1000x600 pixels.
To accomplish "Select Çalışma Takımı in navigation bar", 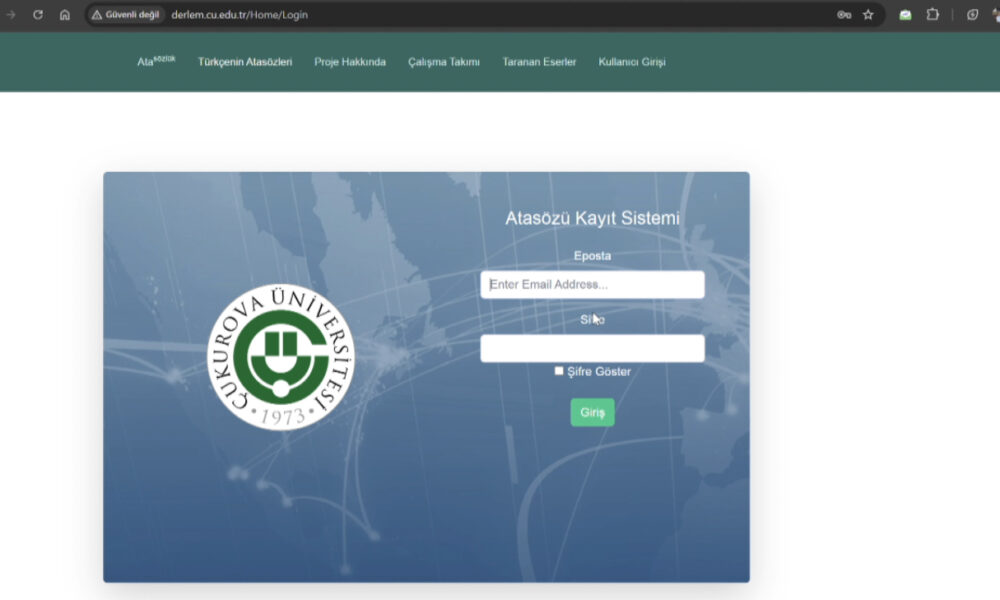I will tap(444, 62).
